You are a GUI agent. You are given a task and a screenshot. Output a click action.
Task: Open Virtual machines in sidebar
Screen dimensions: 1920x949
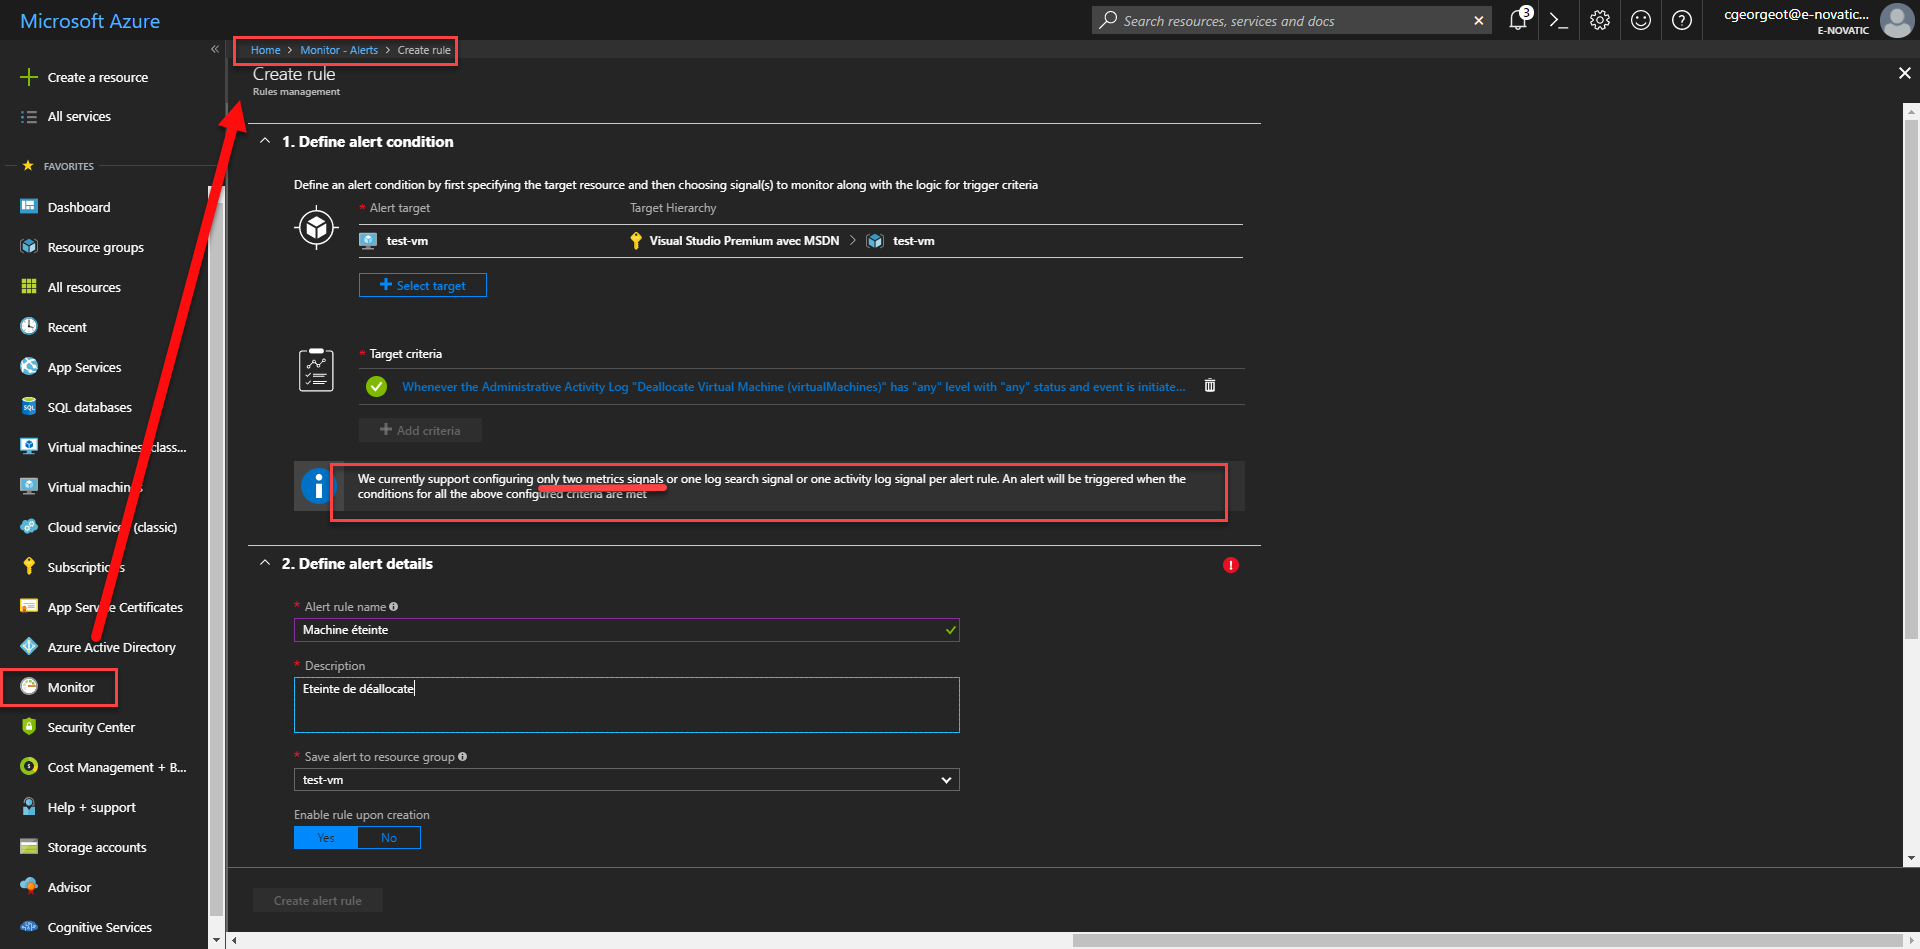(95, 487)
